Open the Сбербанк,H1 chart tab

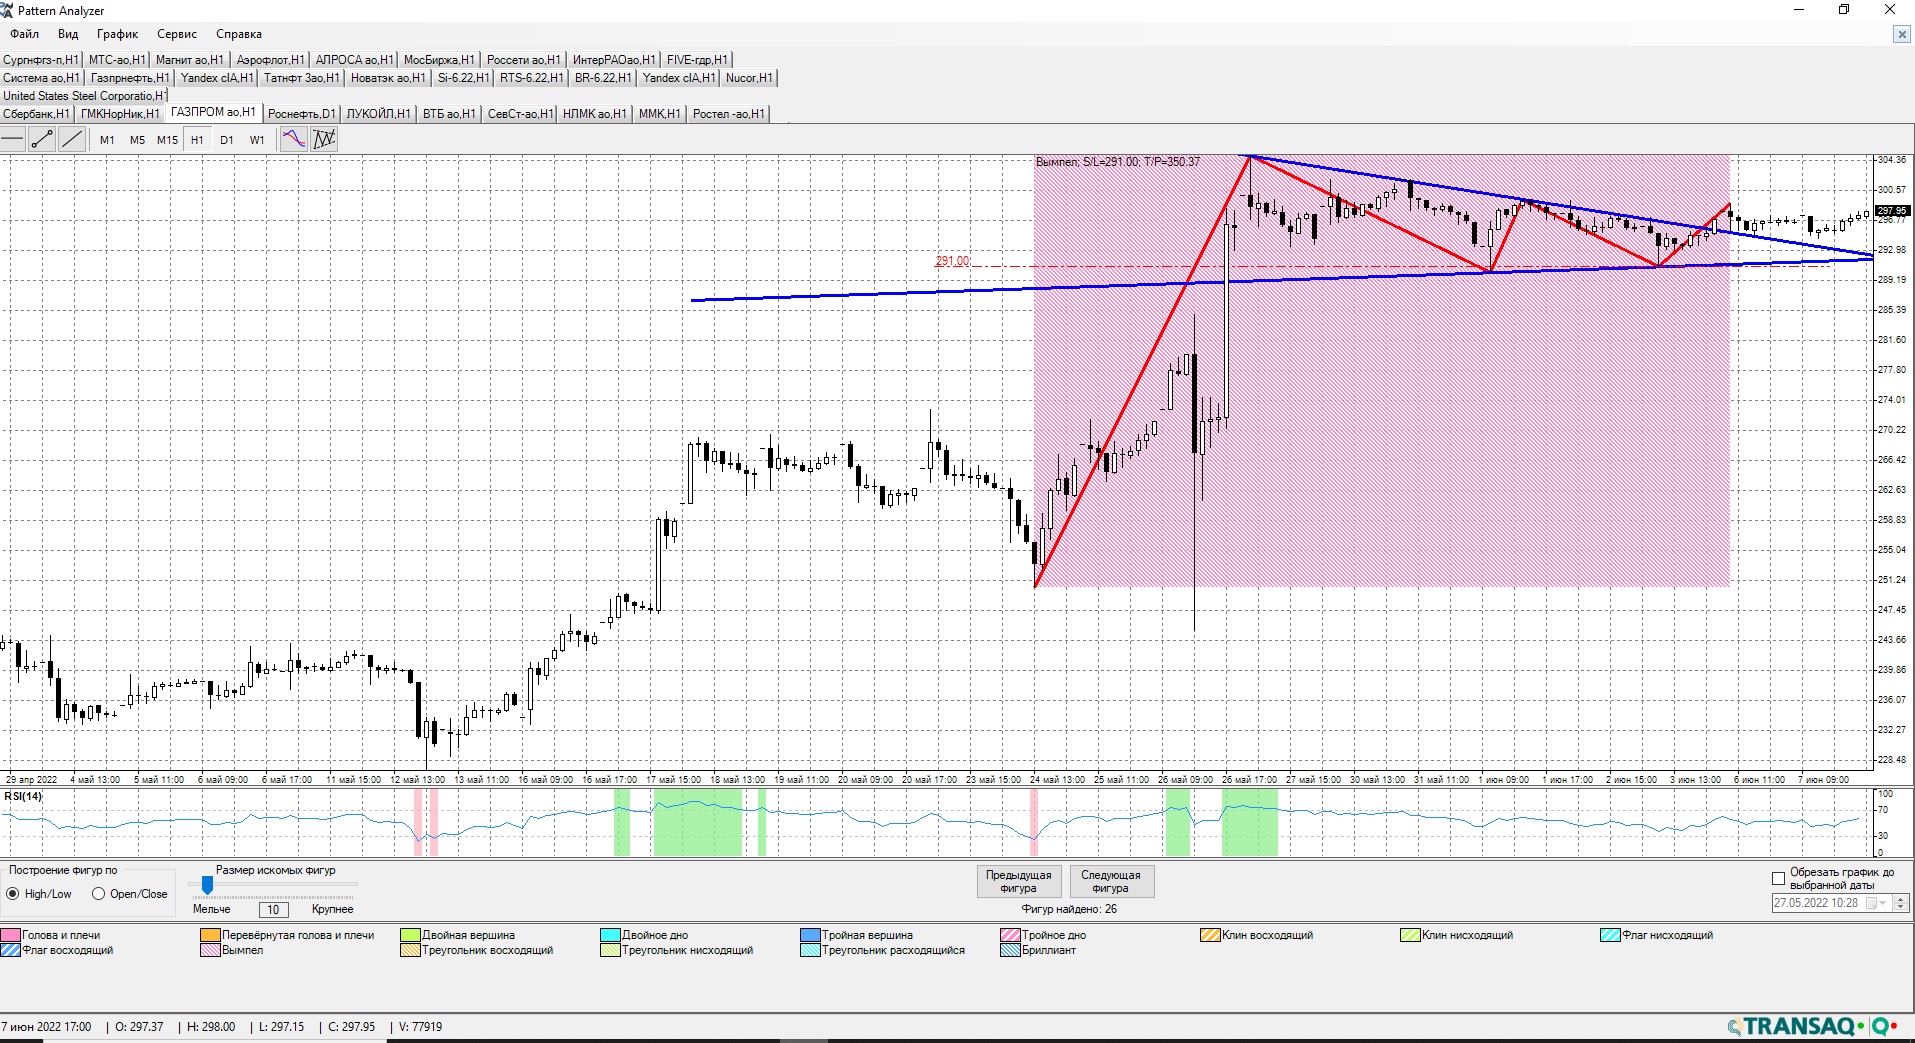[36, 114]
